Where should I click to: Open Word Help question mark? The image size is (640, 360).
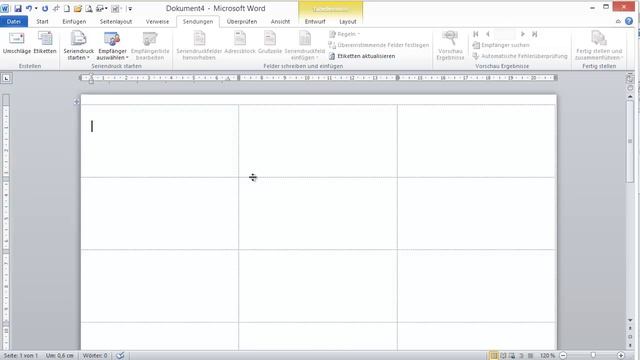click(629, 21)
